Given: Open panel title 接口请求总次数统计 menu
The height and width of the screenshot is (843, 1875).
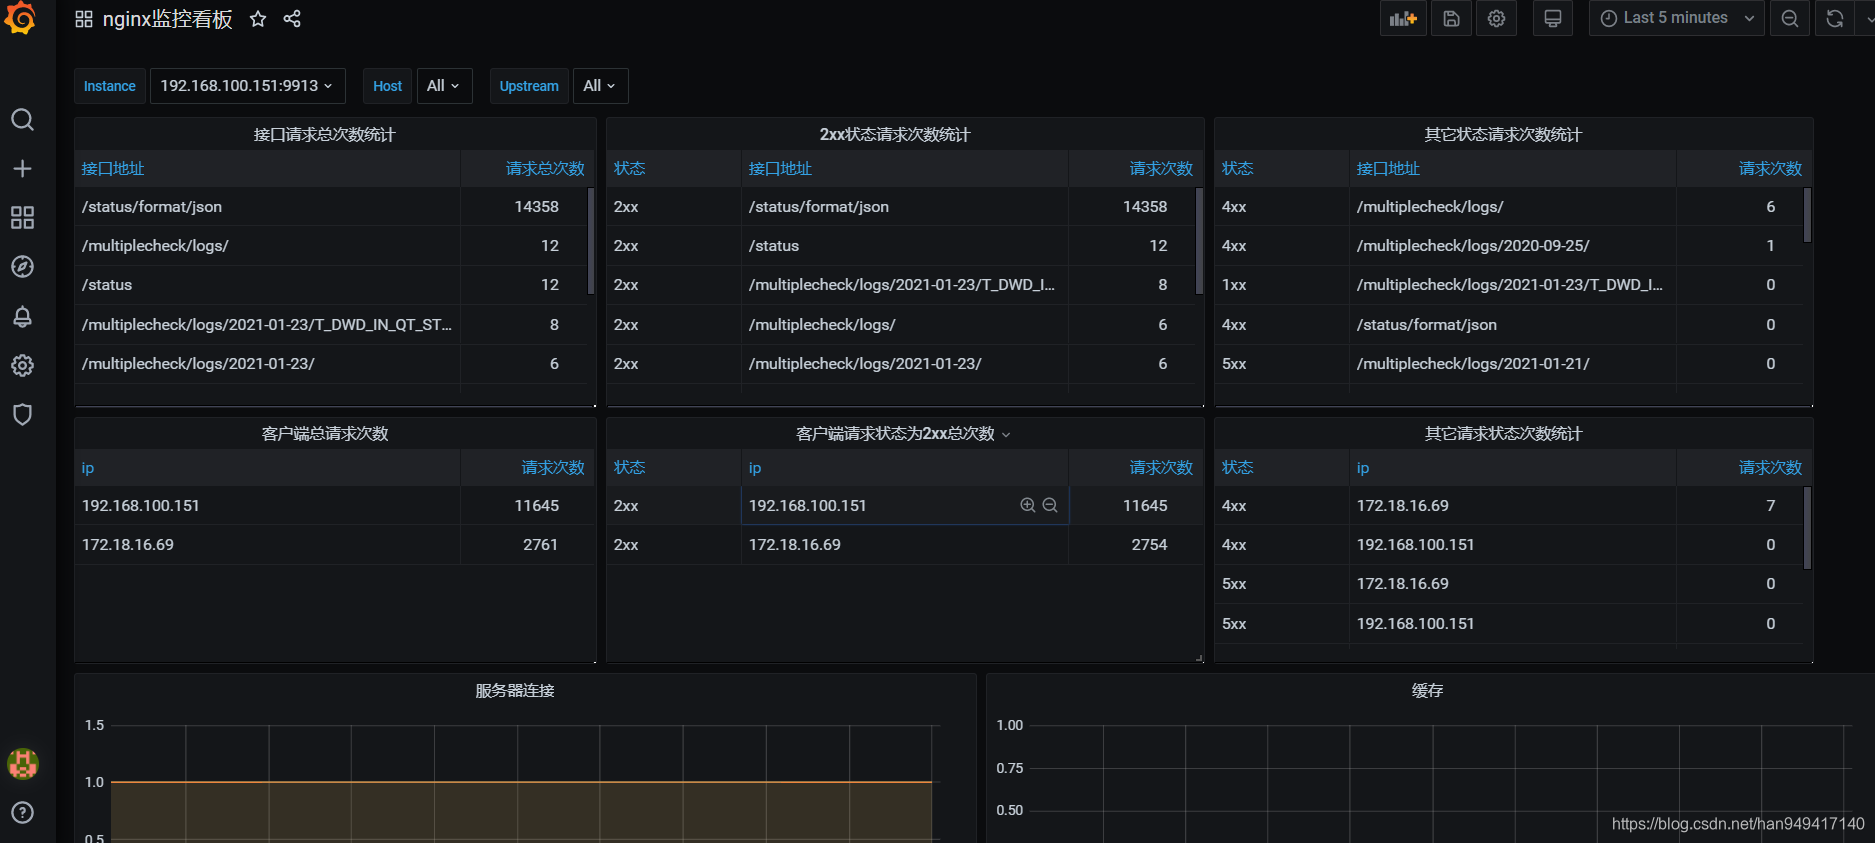Looking at the screenshot, I should pyautogui.click(x=324, y=134).
